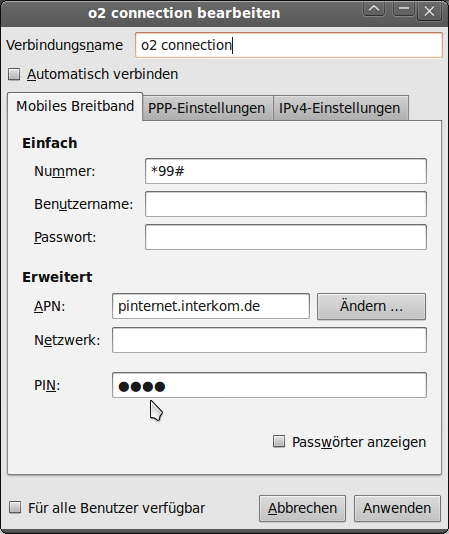Viewport: 449px width, 534px height.
Task: Focus the Netzwerk input field
Action: click(x=269, y=340)
